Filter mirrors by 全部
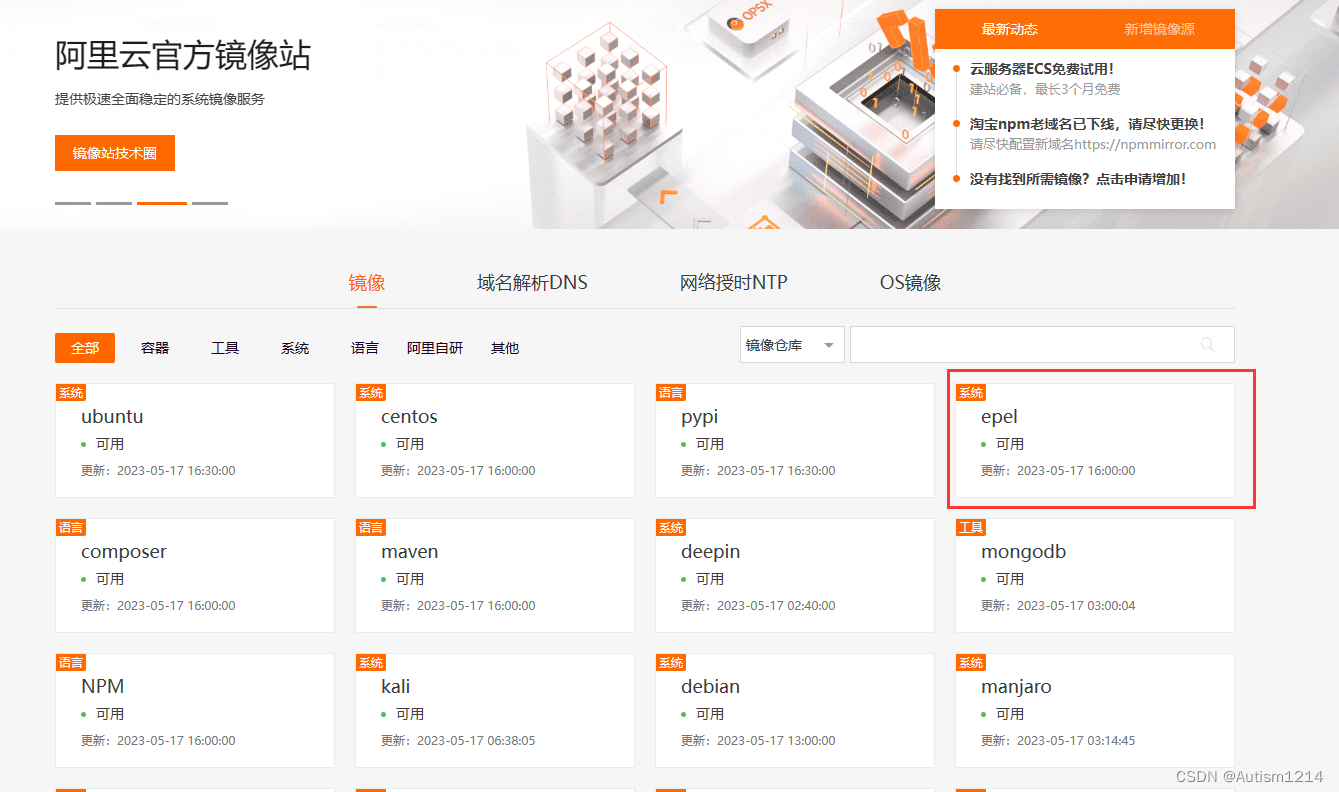1339x792 pixels. pyautogui.click(x=85, y=348)
